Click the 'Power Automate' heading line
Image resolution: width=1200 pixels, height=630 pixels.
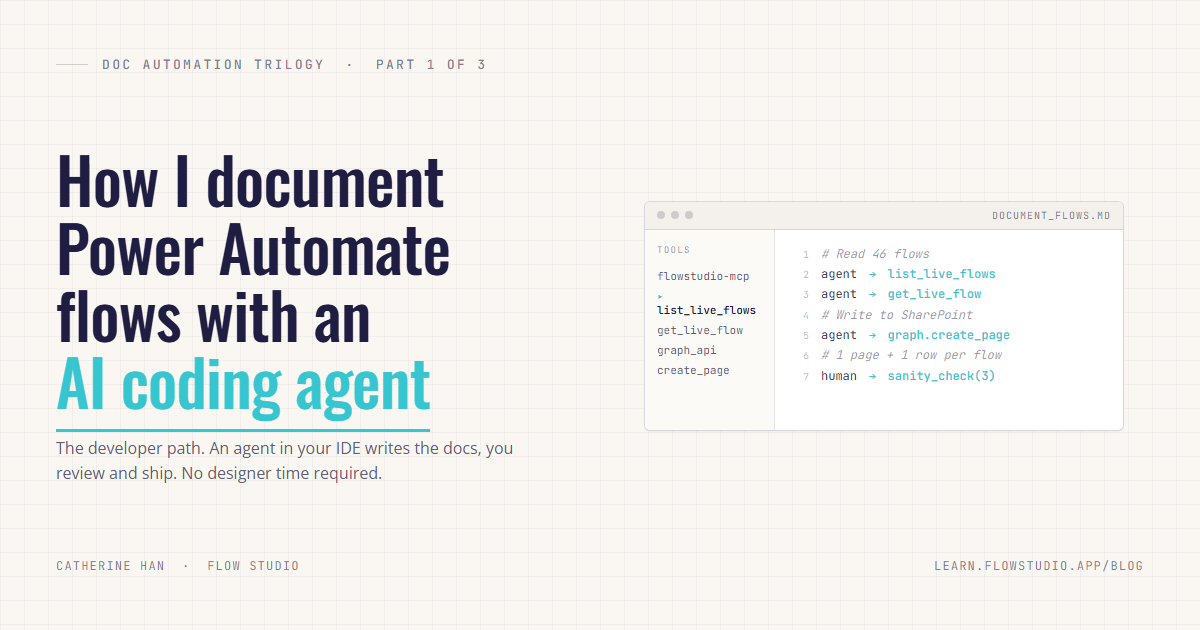click(253, 250)
